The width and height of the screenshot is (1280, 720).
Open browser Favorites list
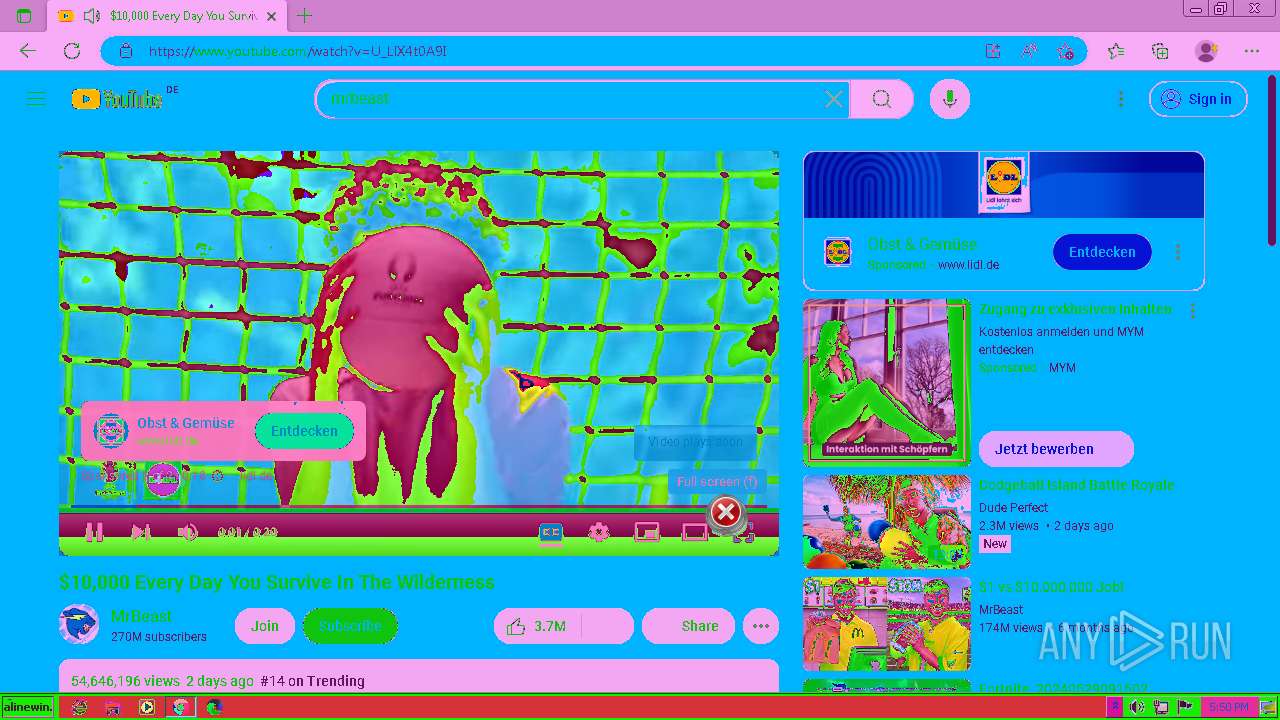[x=1116, y=51]
